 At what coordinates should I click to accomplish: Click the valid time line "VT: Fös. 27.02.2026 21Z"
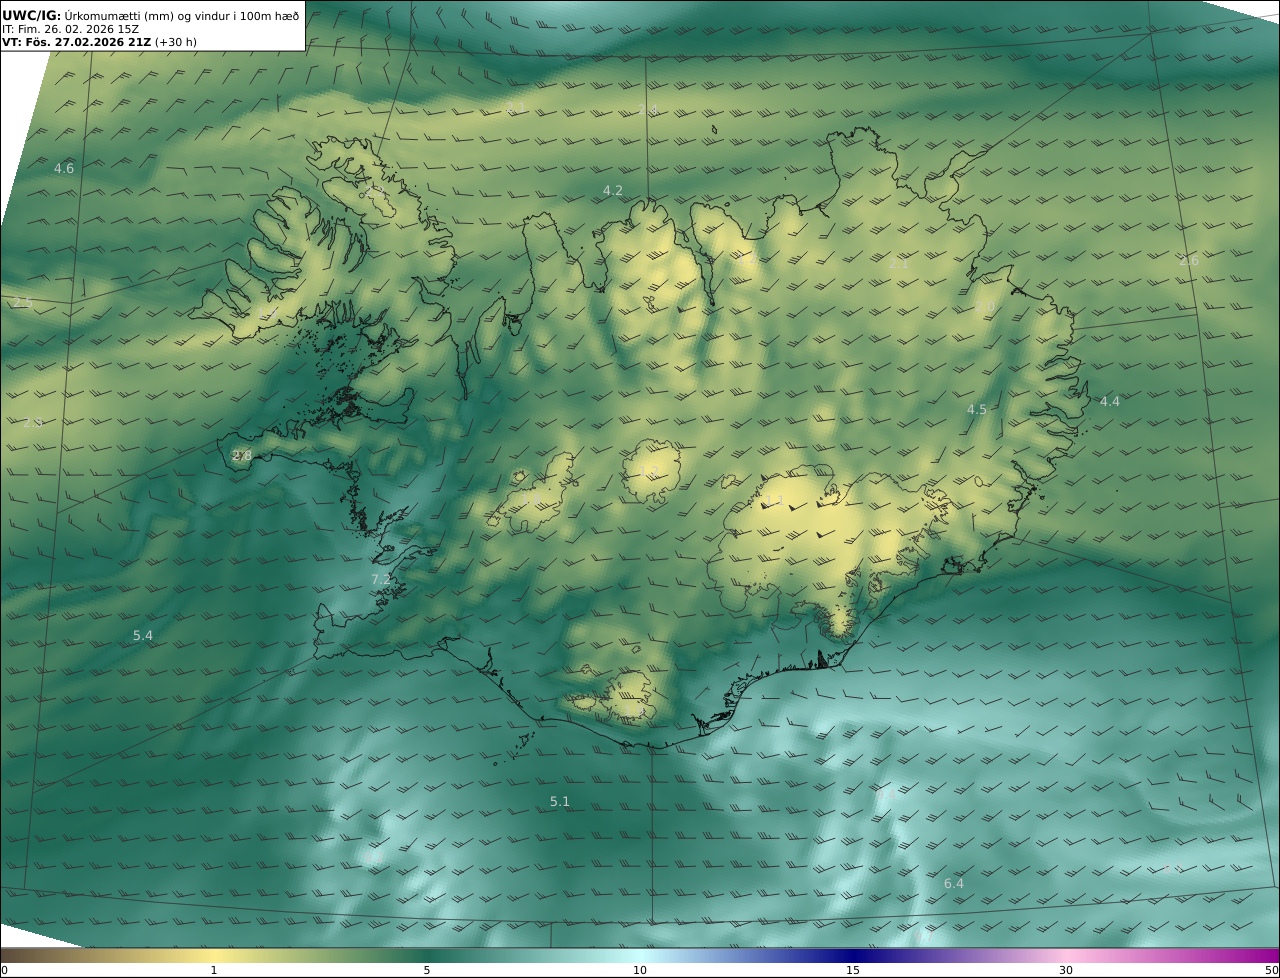click(x=77, y=42)
